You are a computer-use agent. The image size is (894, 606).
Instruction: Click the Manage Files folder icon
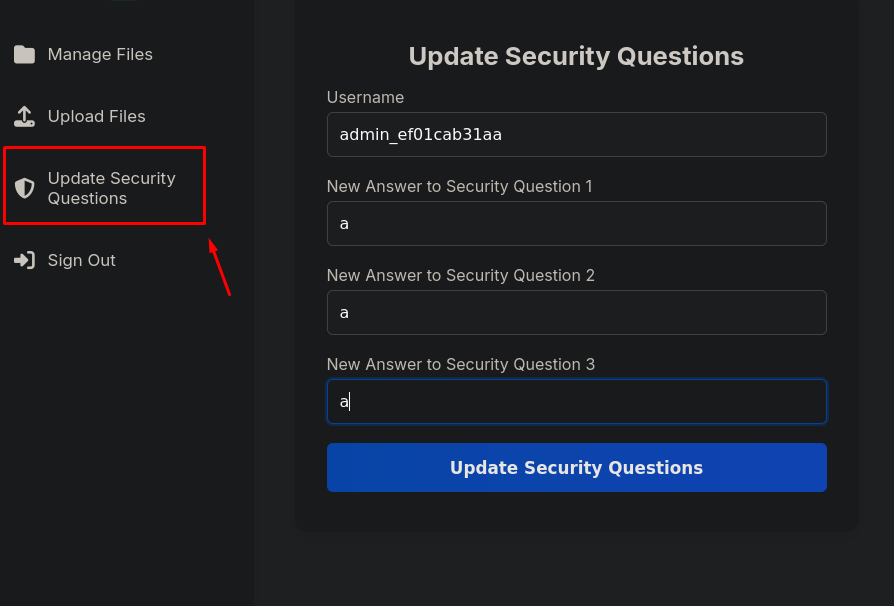pyautogui.click(x=25, y=55)
